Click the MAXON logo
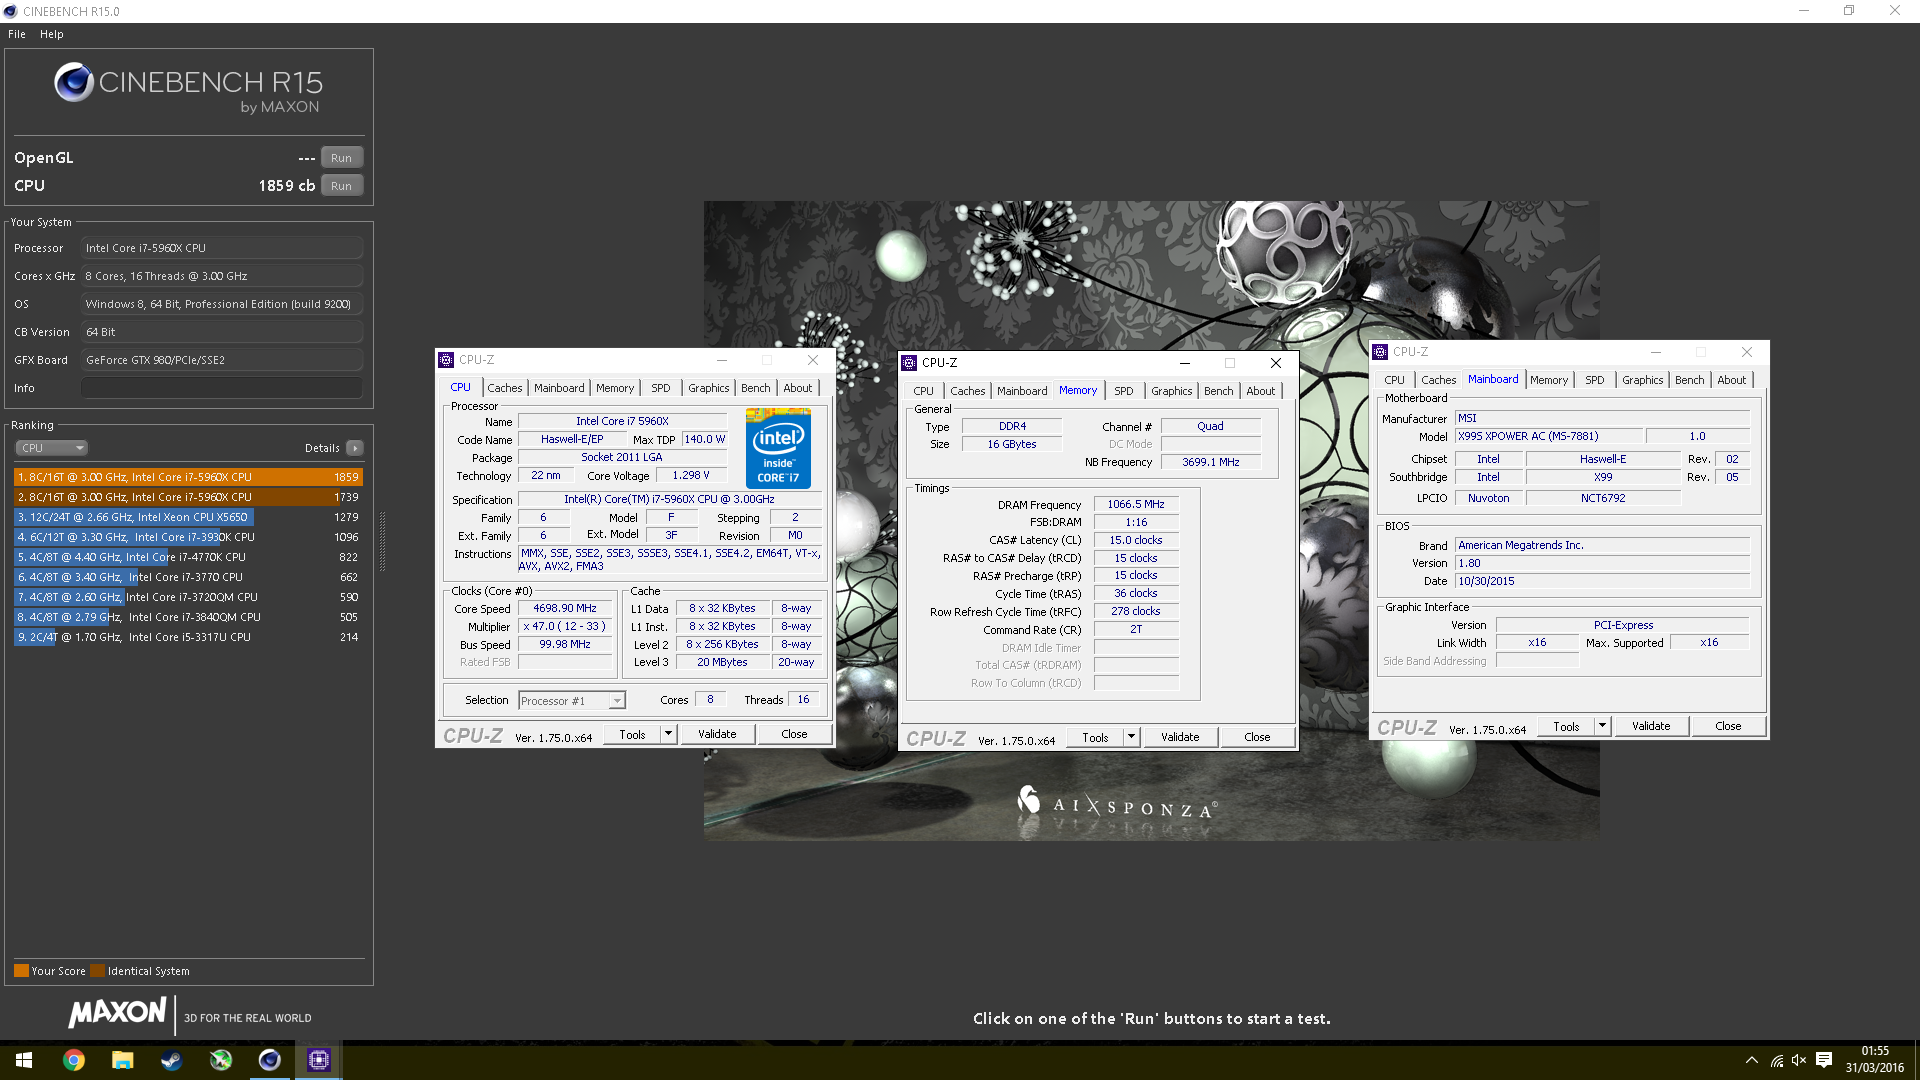1920x1080 pixels. click(x=117, y=1013)
